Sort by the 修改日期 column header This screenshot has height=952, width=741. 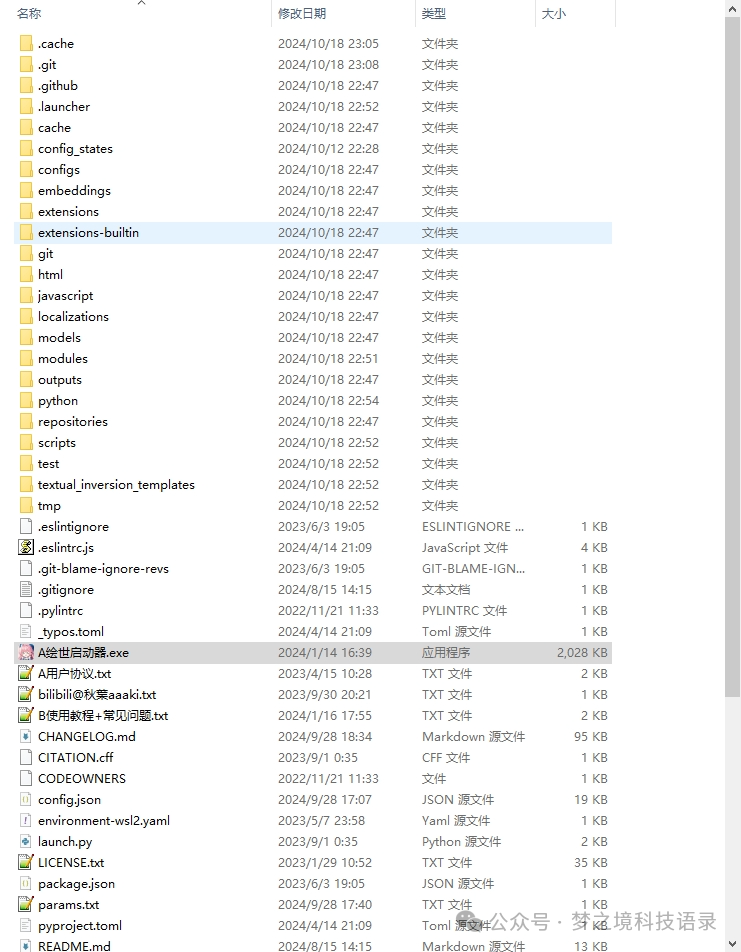pos(302,13)
